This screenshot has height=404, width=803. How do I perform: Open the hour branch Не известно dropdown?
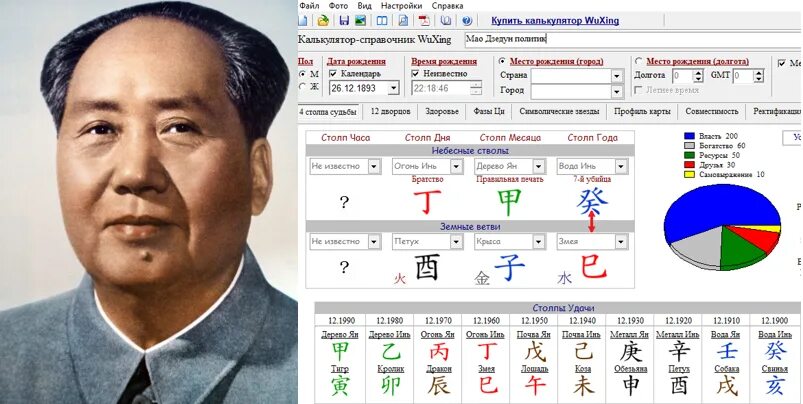374,241
